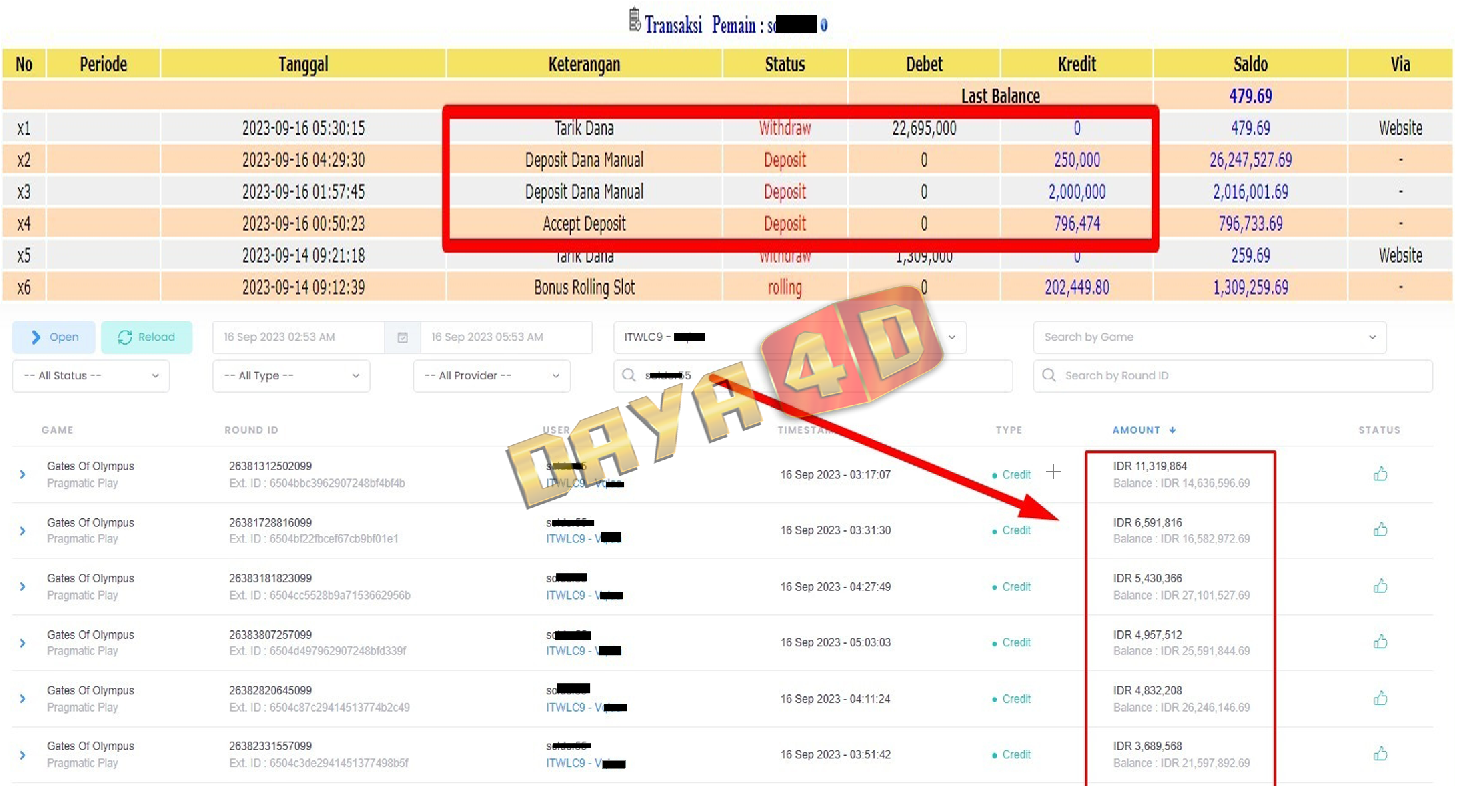The width and height of the screenshot is (1460, 786).
Task: Click thumbs-up icon for round 26383807257099
Action: [1380, 642]
